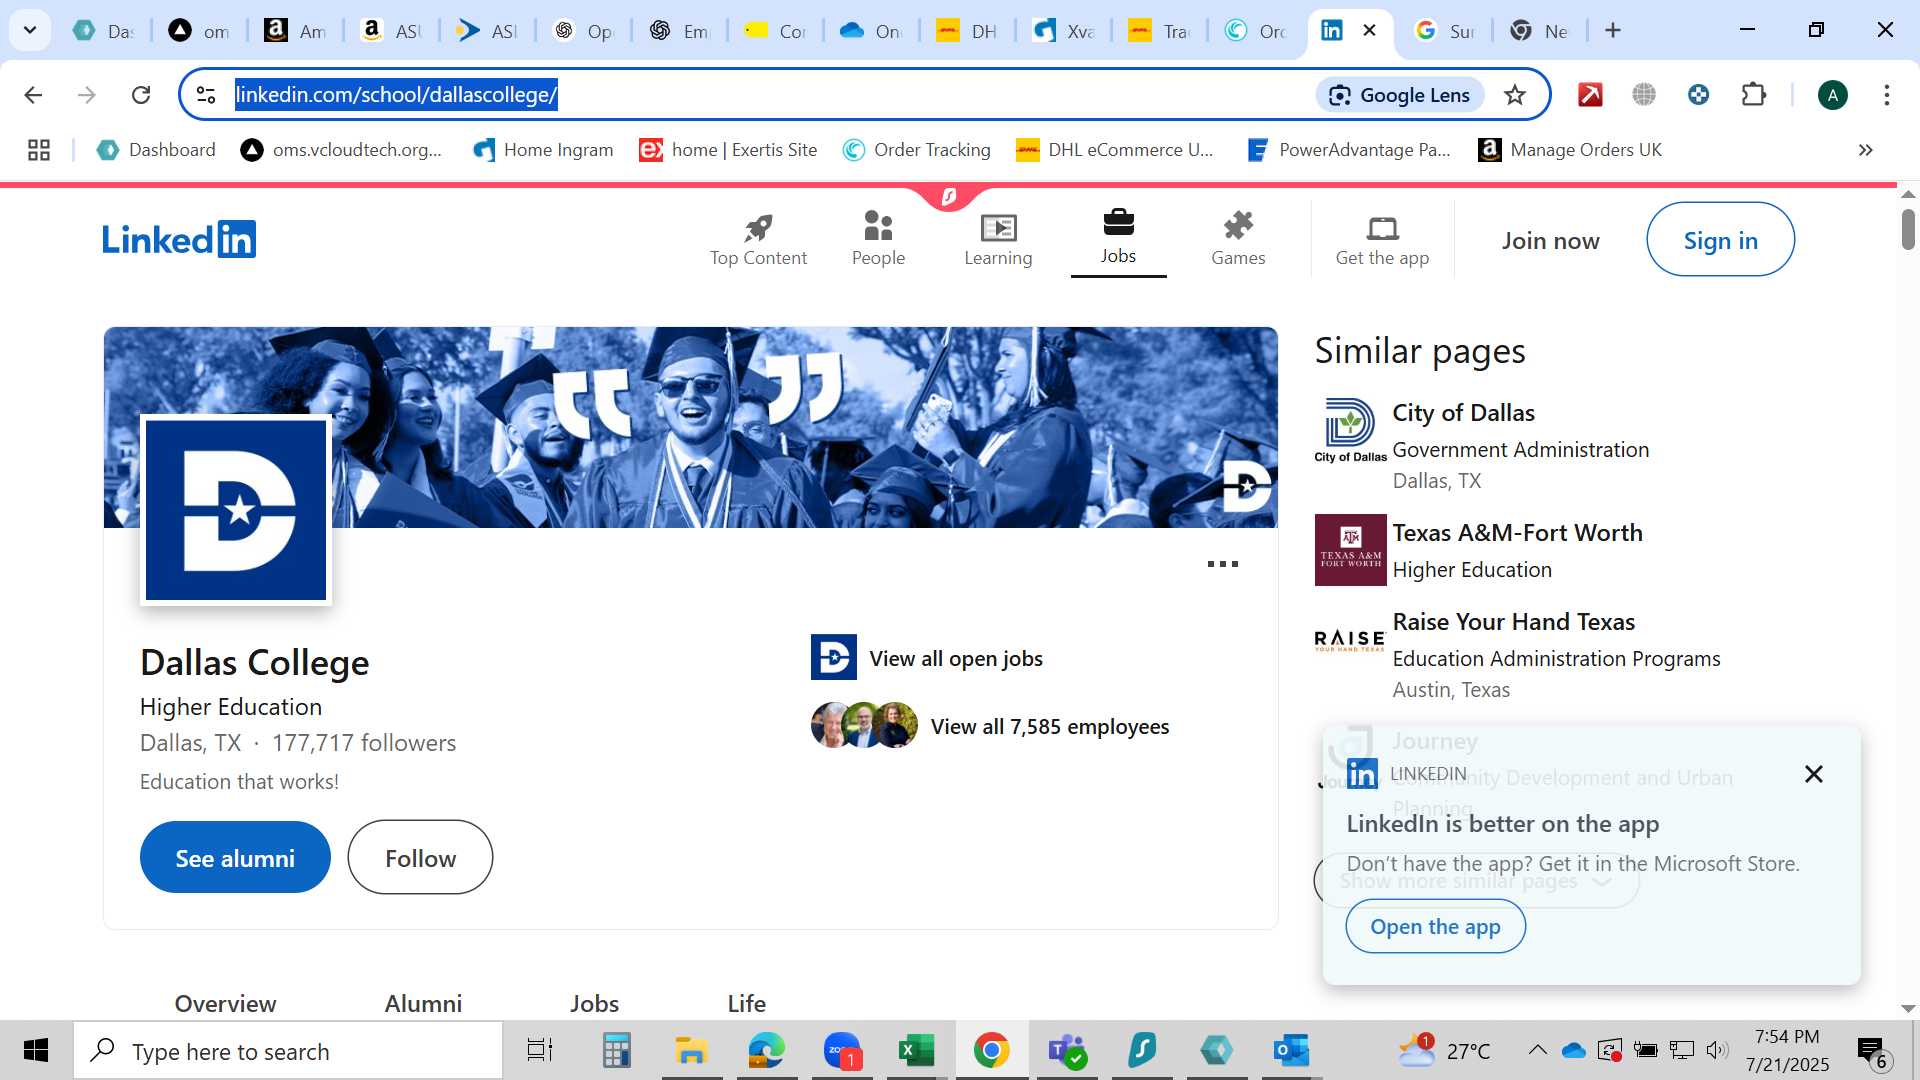The width and height of the screenshot is (1920, 1080).
Task: Click Texas A&M-Fort Worth logo
Action: 1350,550
